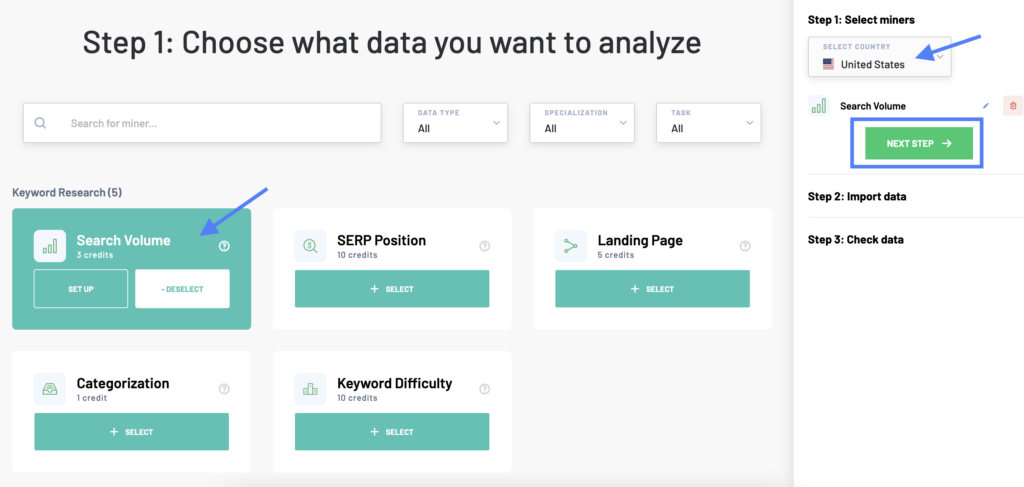Viewport: 1024px width, 487px height.
Task: Change country in Select Country dropdown
Action: (880, 57)
